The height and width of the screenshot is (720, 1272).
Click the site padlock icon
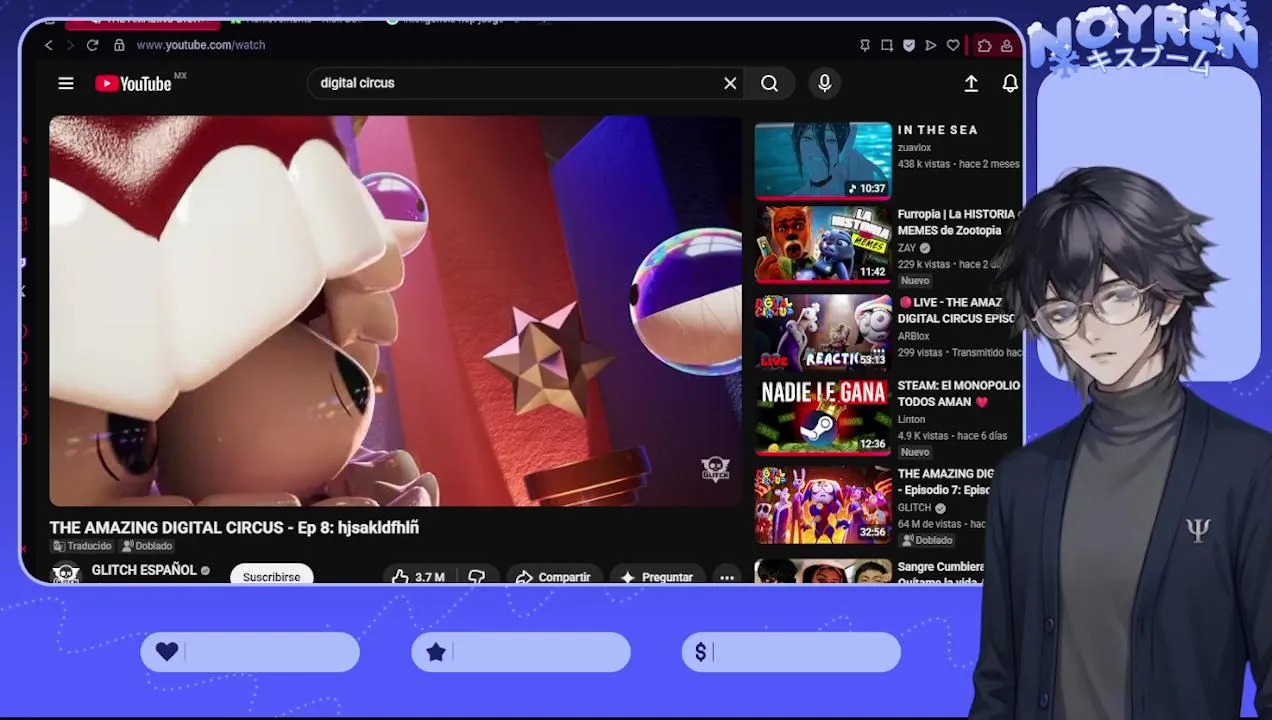tap(119, 45)
